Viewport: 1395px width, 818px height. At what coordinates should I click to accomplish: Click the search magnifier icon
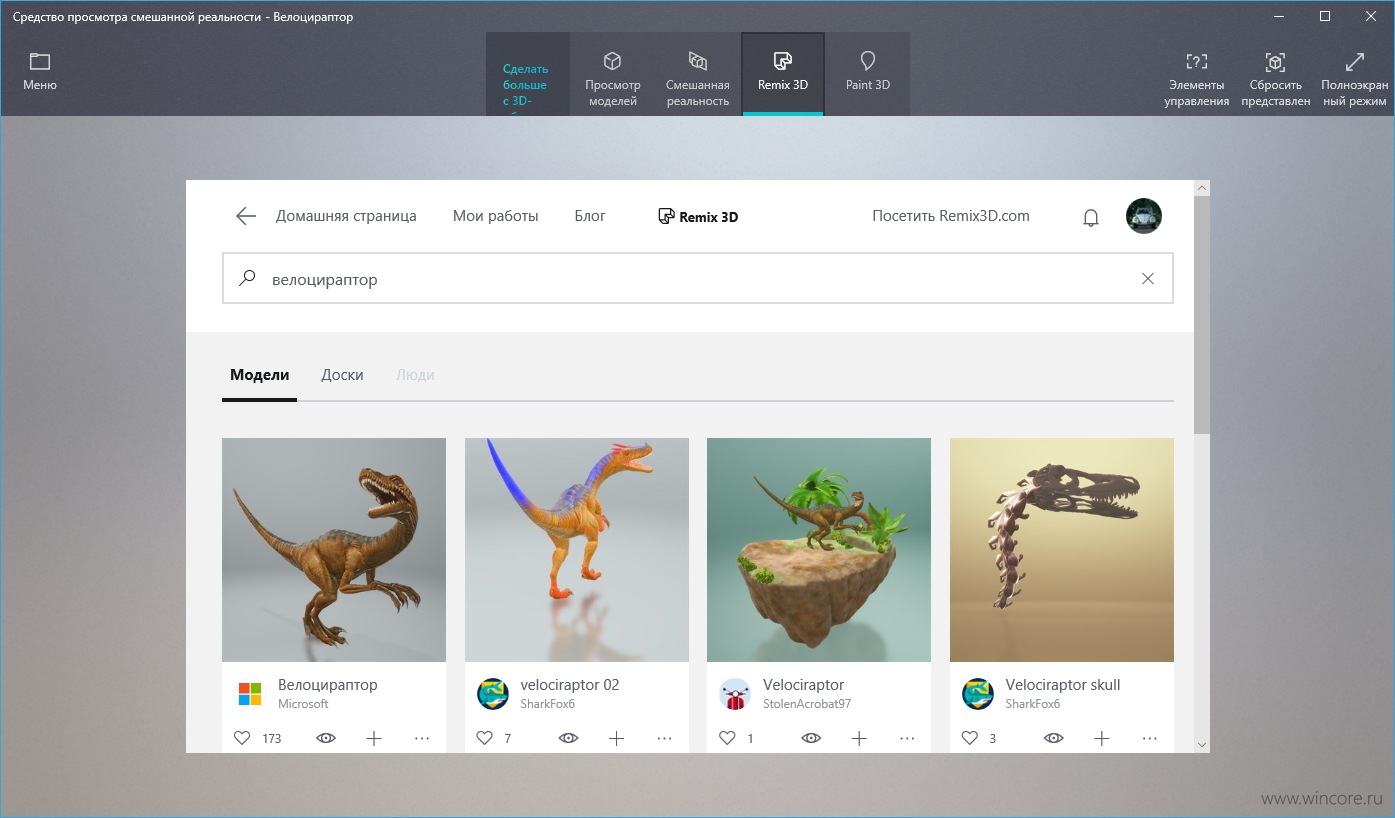coord(247,279)
